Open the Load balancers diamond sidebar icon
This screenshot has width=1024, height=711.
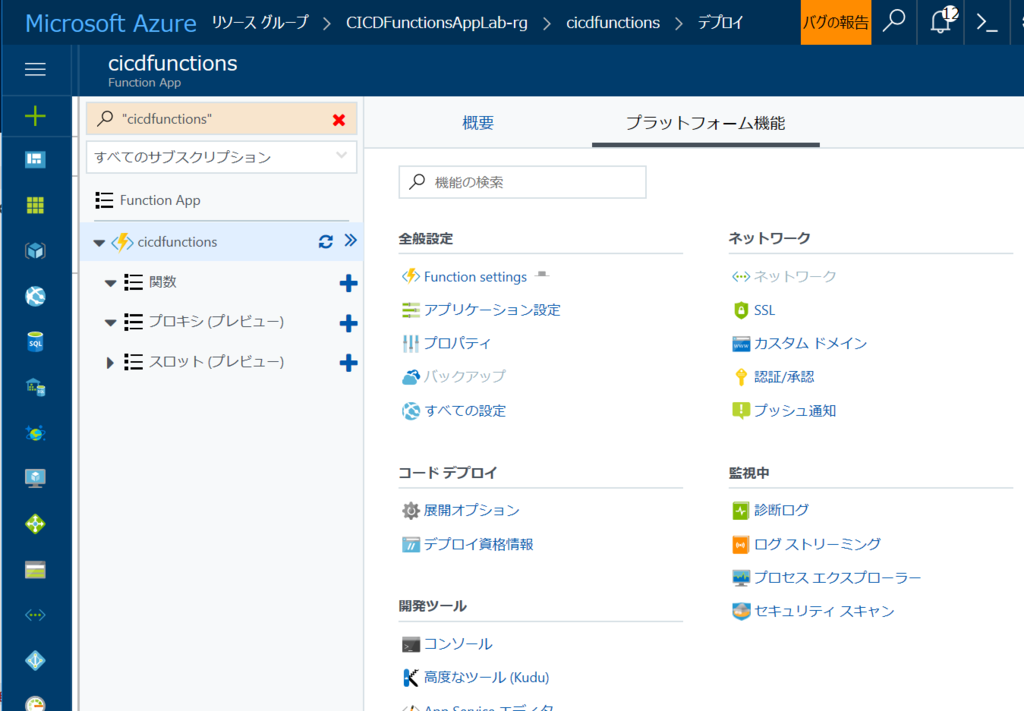(x=35, y=524)
